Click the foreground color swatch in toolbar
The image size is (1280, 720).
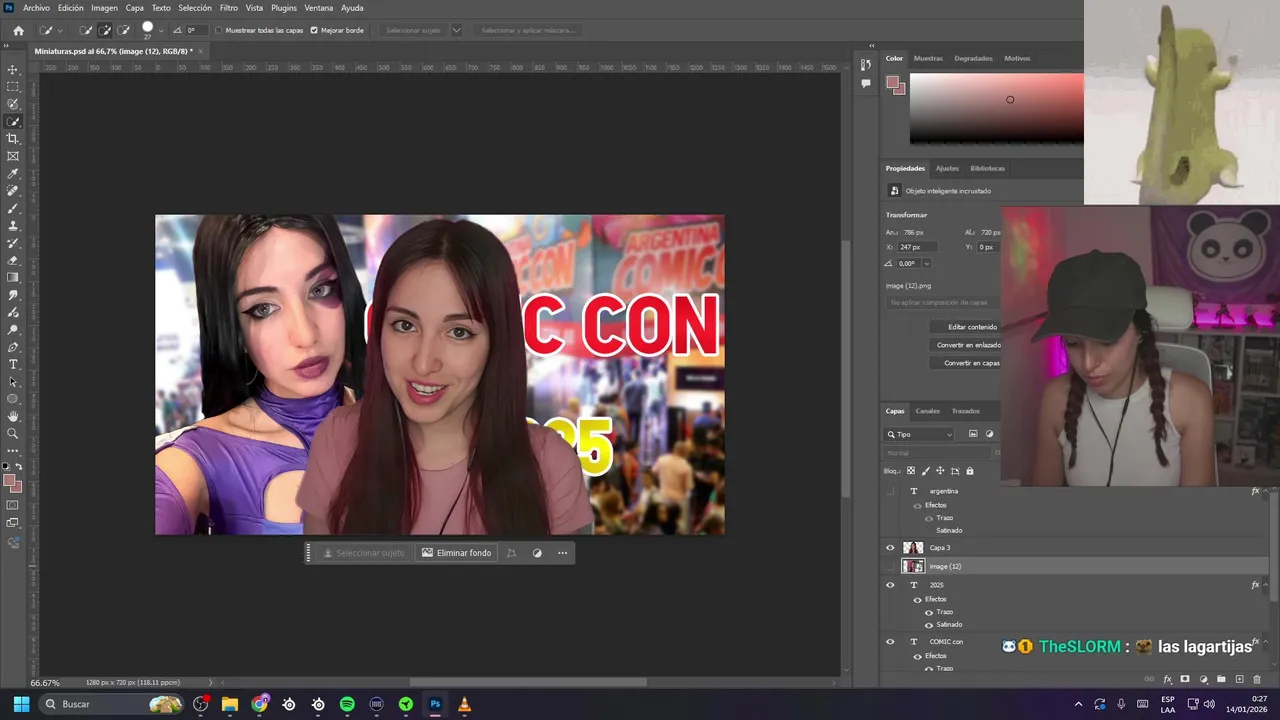click(x=10, y=481)
